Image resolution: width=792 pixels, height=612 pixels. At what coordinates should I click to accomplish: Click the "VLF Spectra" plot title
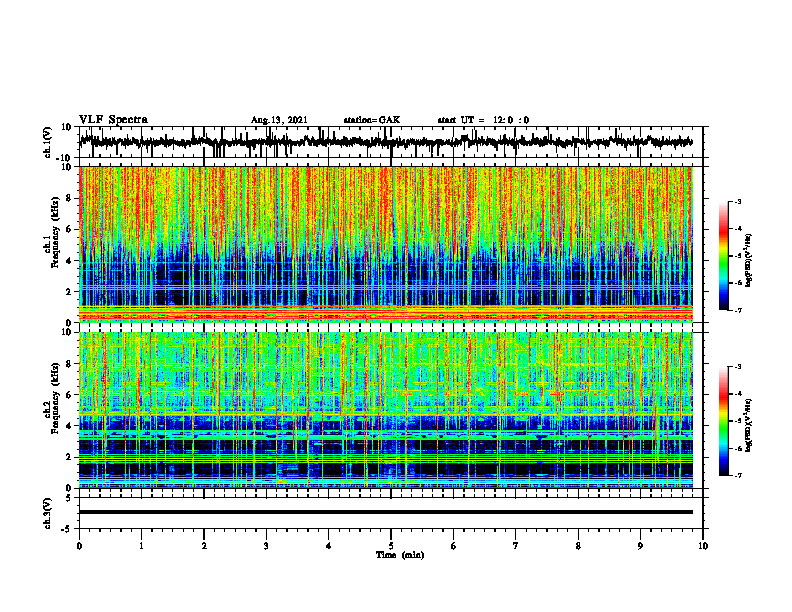(x=113, y=120)
